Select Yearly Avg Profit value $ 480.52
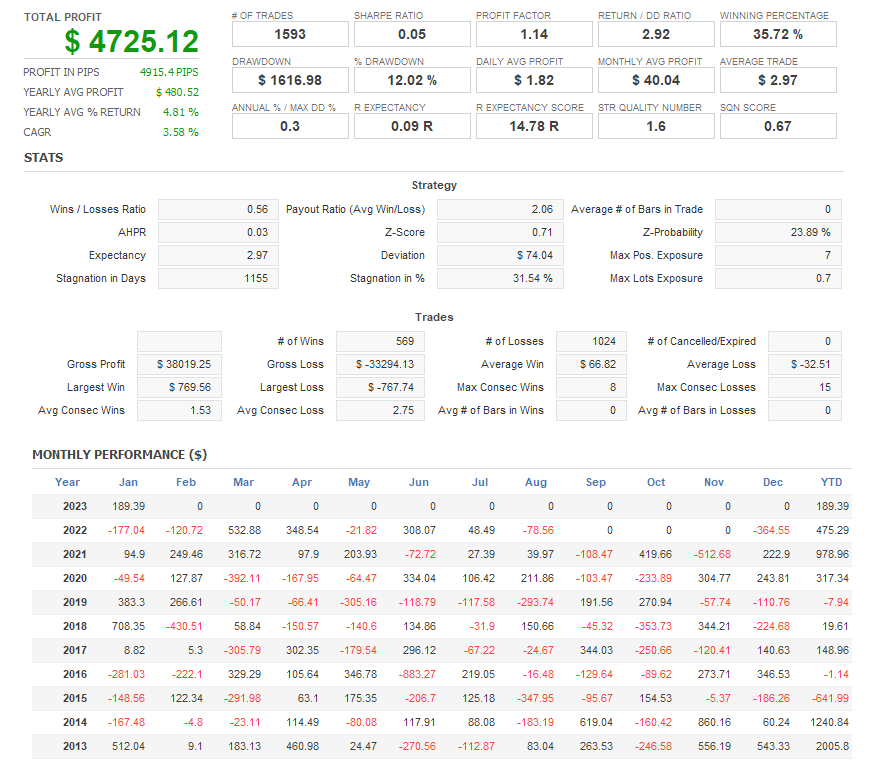Screen dimensions: 881x774 tap(177, 92)
